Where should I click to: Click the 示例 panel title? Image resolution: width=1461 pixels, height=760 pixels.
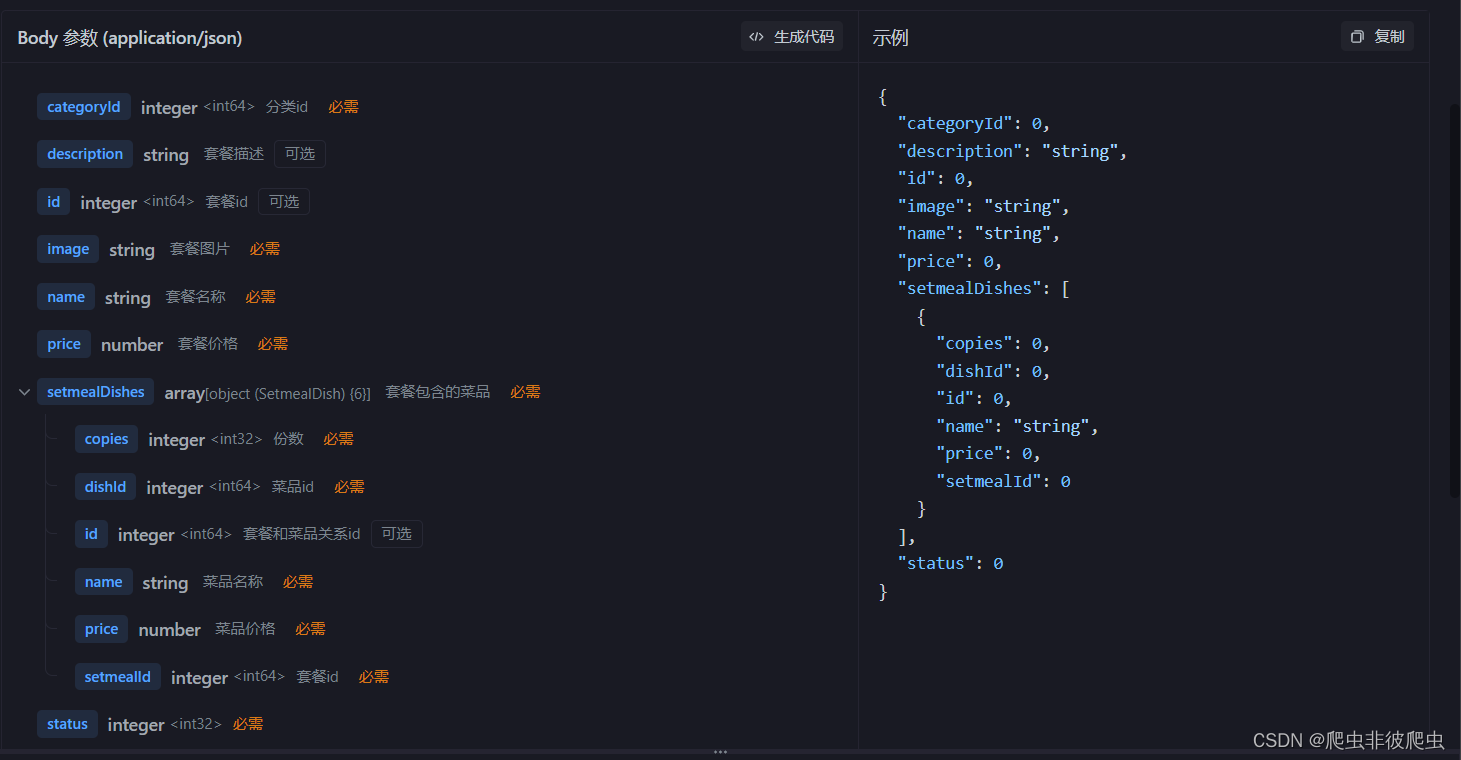tap(889, 37)
